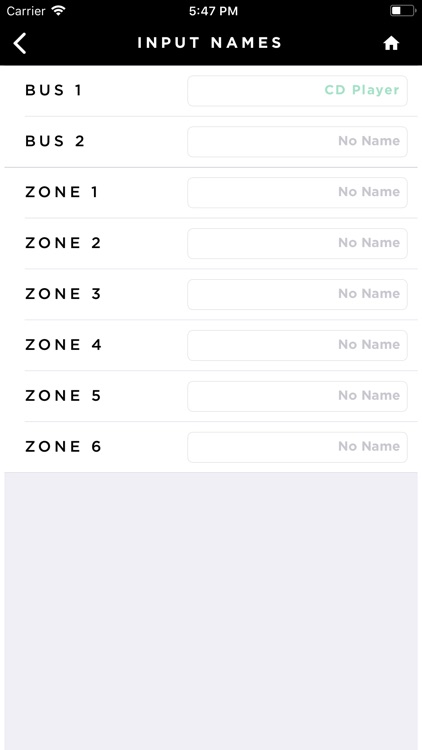The height and width of the screenshot is (750, 422).
Task: Select the ZONE 6 name field
Action: click(297, 447)
